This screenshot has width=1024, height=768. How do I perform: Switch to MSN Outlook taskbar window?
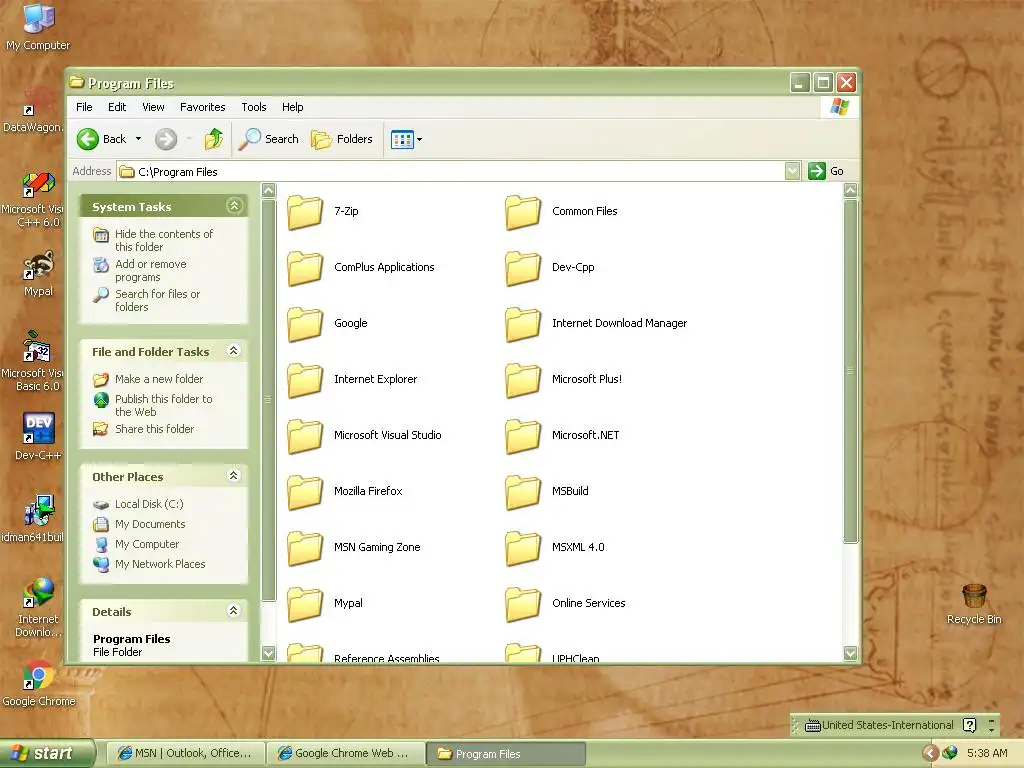pos(185,754)
